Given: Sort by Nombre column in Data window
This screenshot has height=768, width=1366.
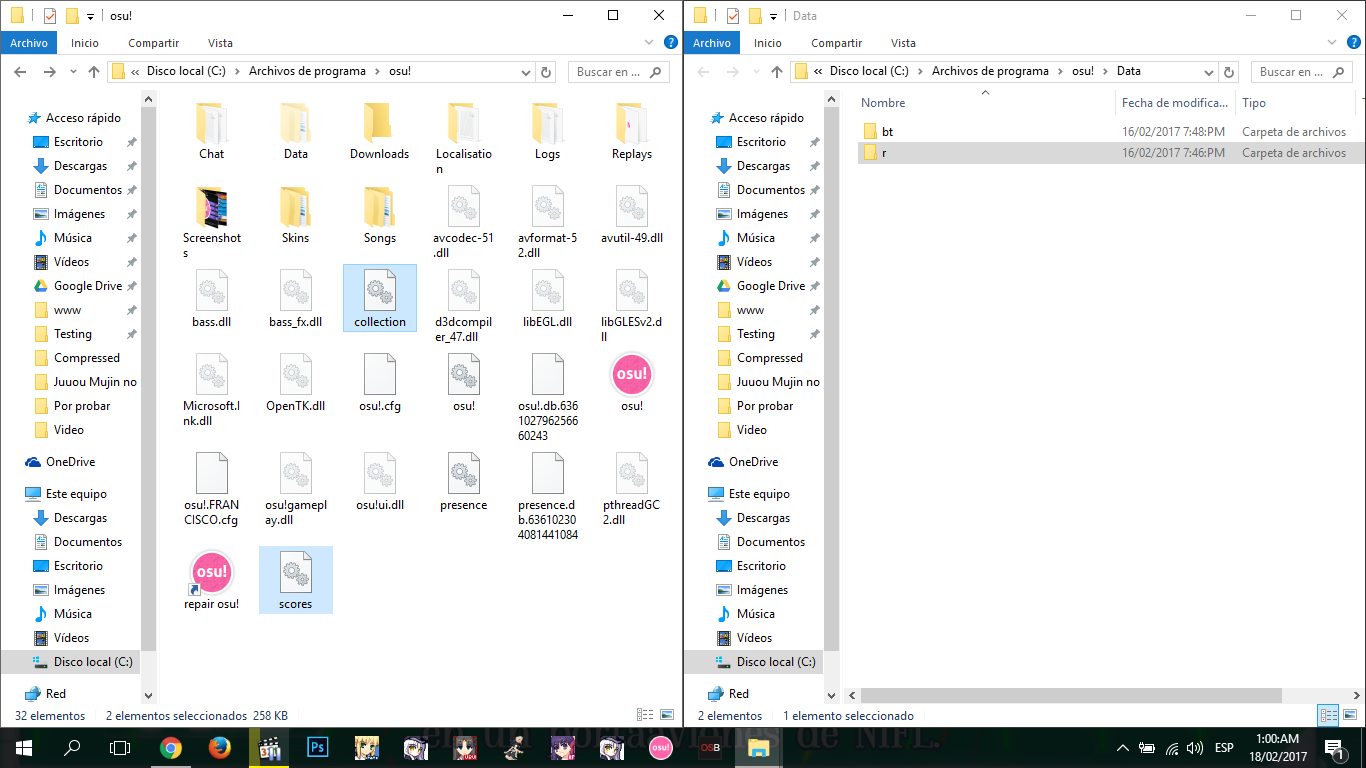Looking at the screenshot, I should pos(985,103).
